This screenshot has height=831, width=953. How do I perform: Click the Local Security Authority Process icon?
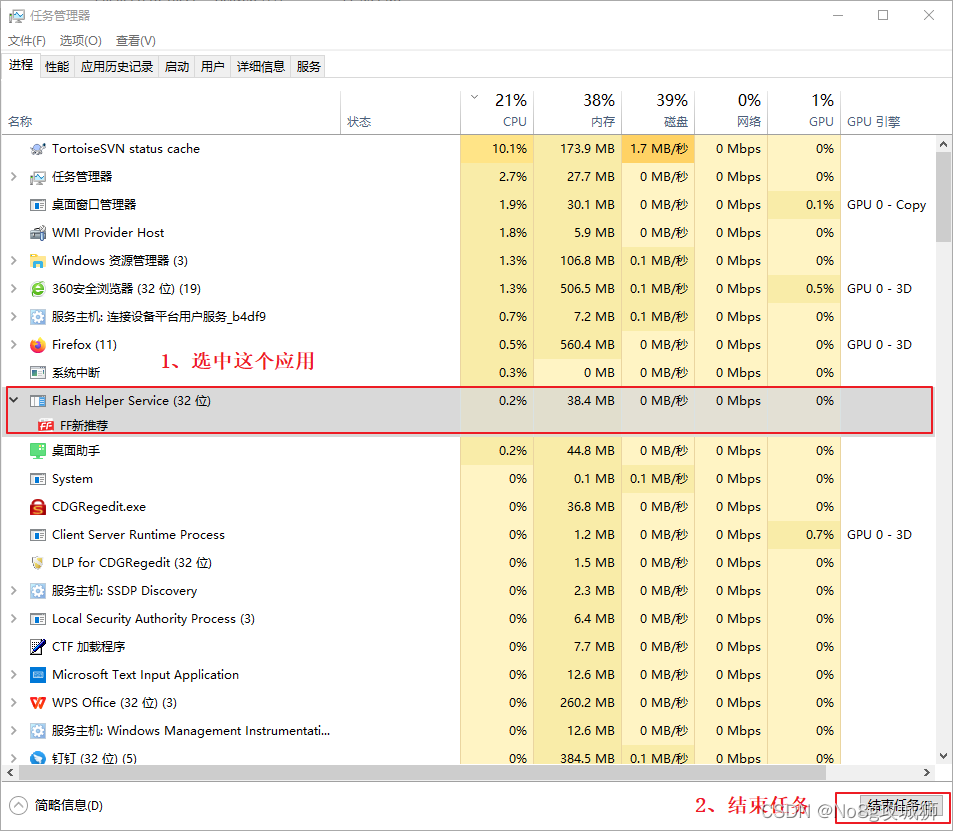38,619
